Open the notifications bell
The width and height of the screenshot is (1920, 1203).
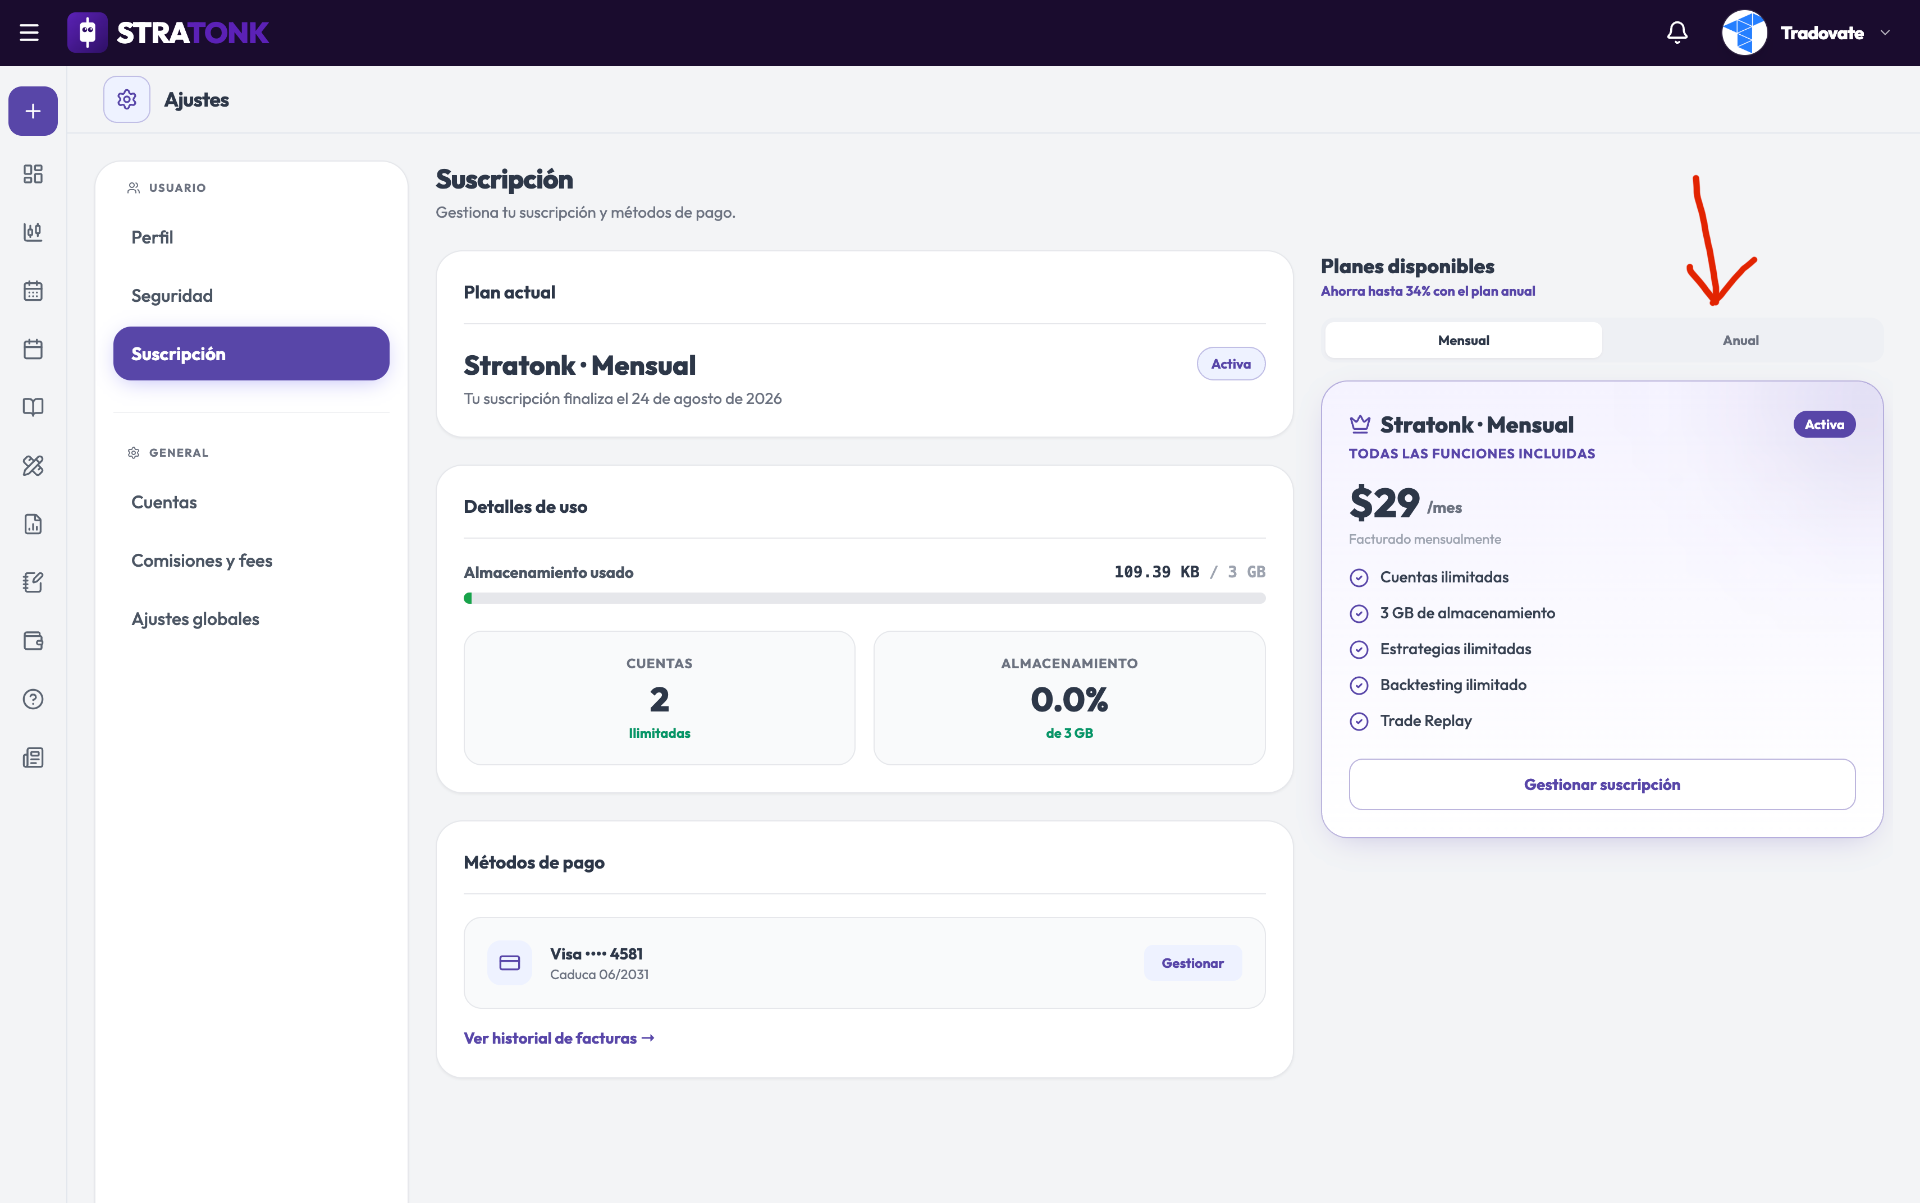(x=1677, y=33)
